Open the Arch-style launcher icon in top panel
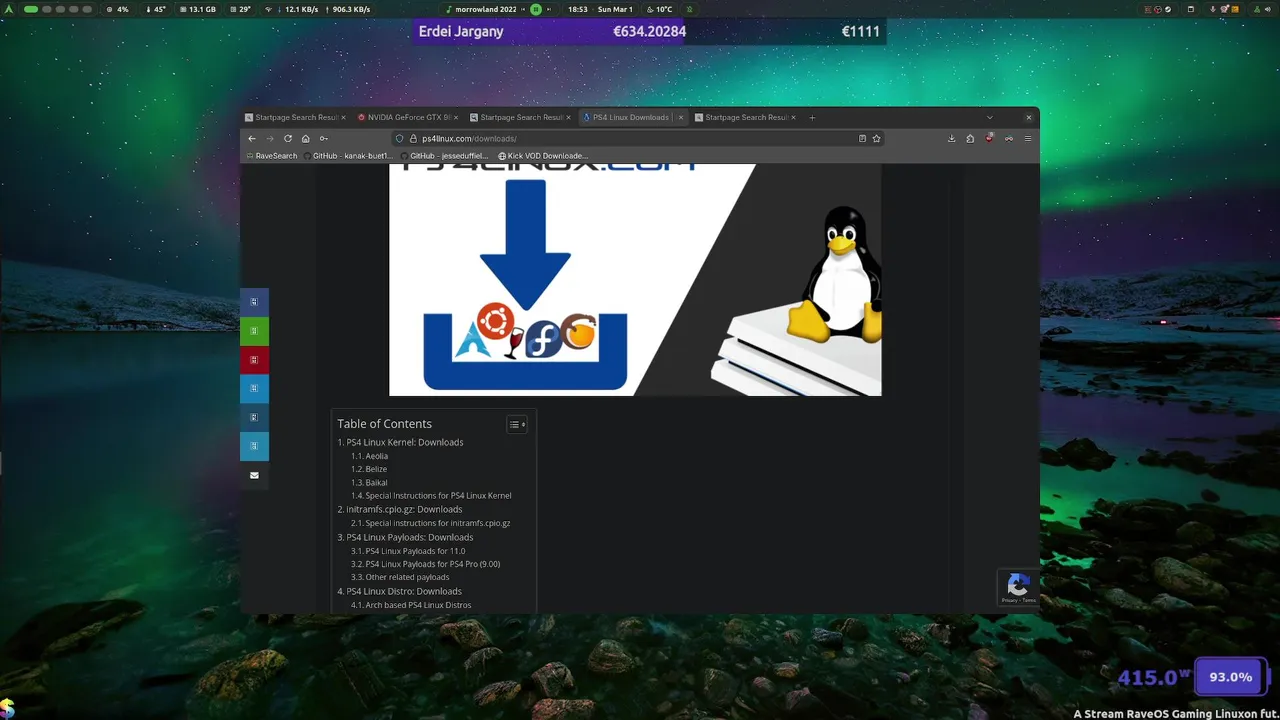The image size is (1280, 720). (x=10, y=9)
